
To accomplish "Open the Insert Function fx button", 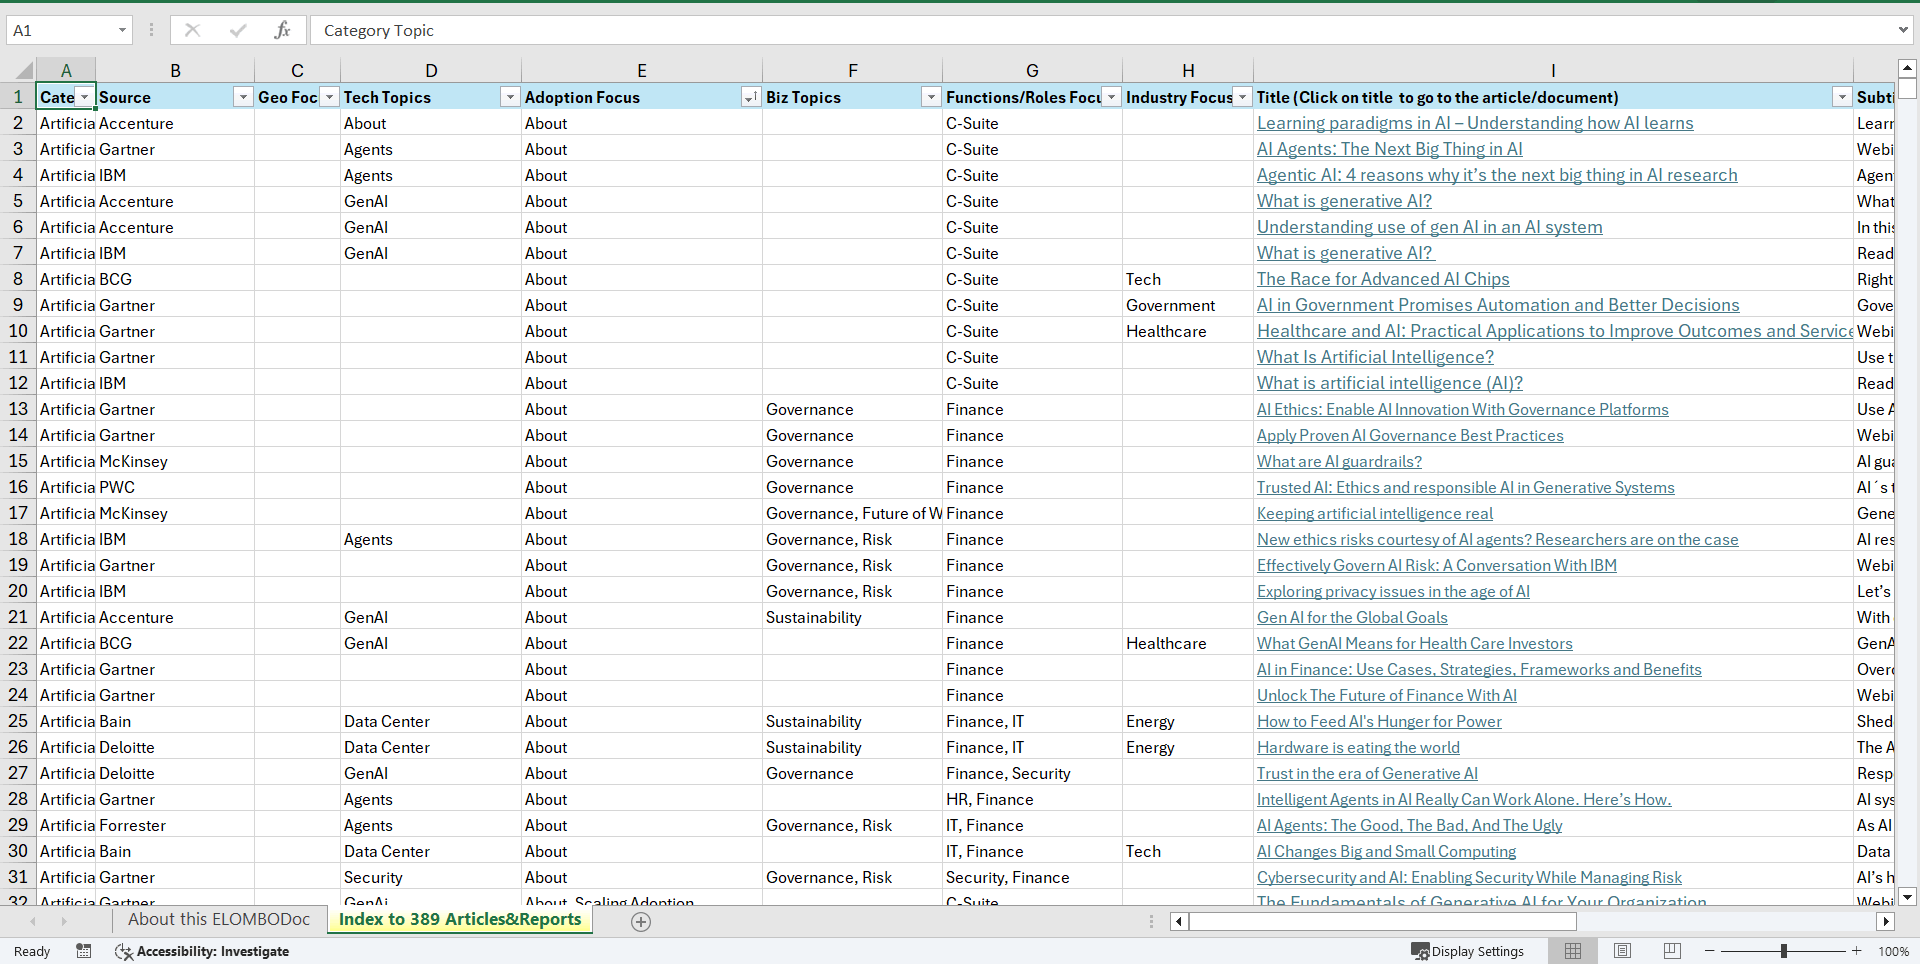I will coord(282,30).
